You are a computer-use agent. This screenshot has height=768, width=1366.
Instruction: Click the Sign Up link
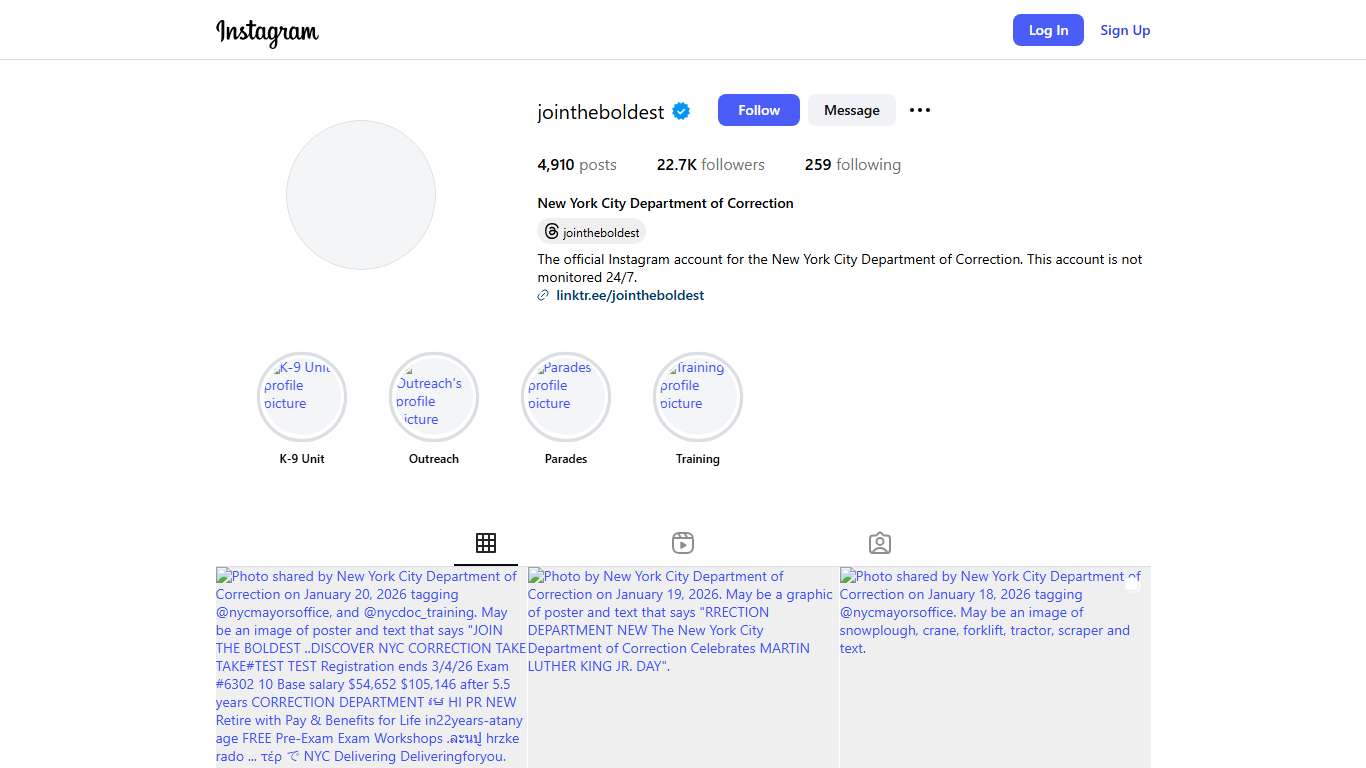tap(1125, 30)
